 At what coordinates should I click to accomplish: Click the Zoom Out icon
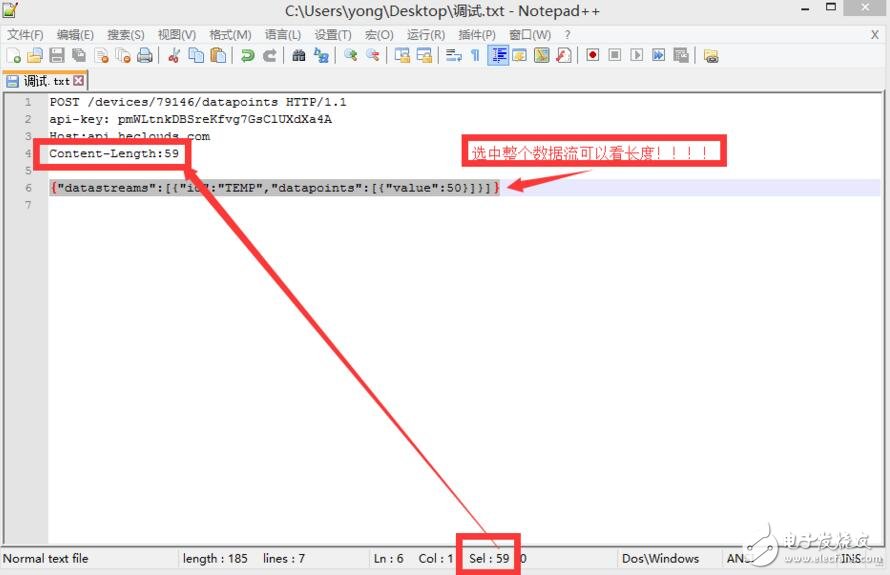(x=373, y=56)
